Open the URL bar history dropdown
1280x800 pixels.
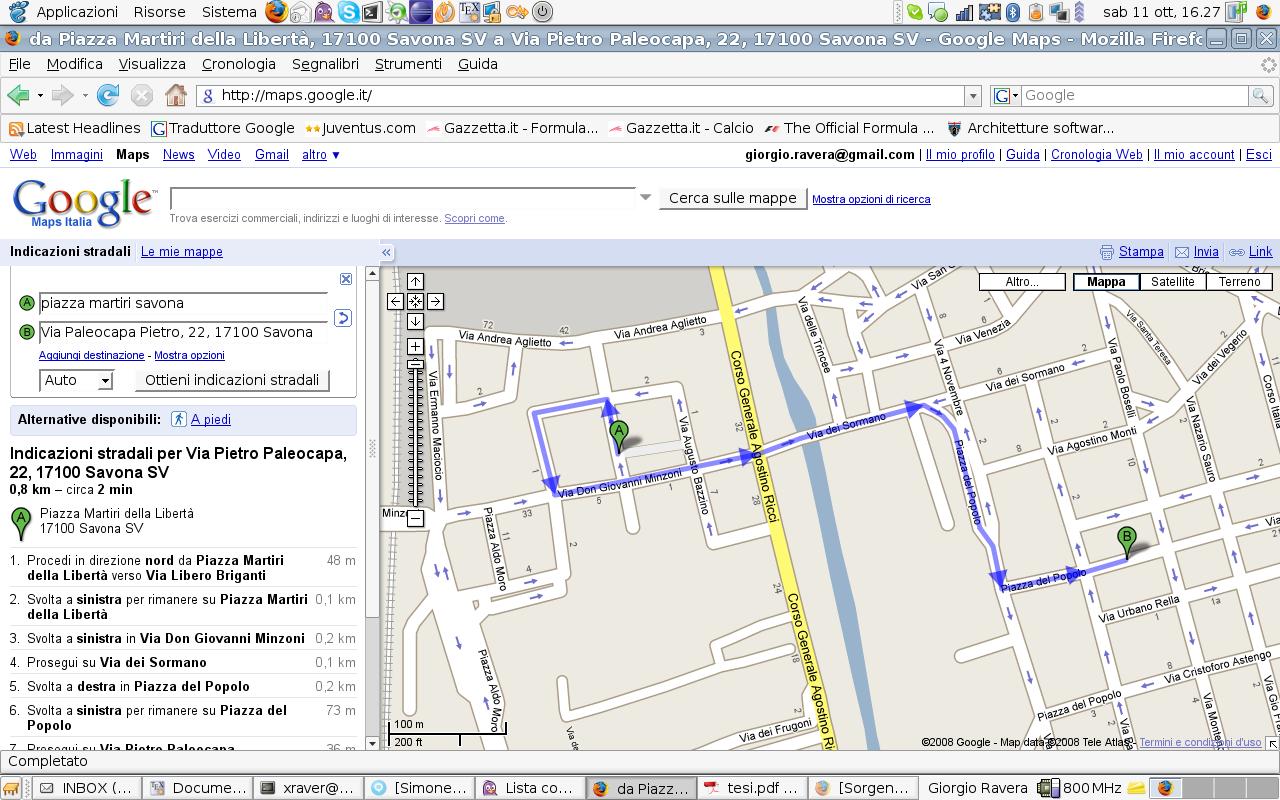click(x=972, y=95)
